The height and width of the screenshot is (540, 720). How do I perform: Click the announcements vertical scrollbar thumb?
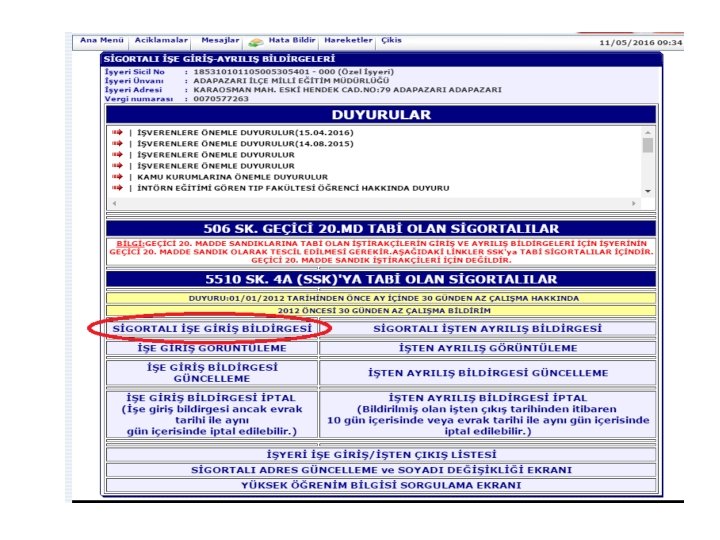tap(648, 146)
